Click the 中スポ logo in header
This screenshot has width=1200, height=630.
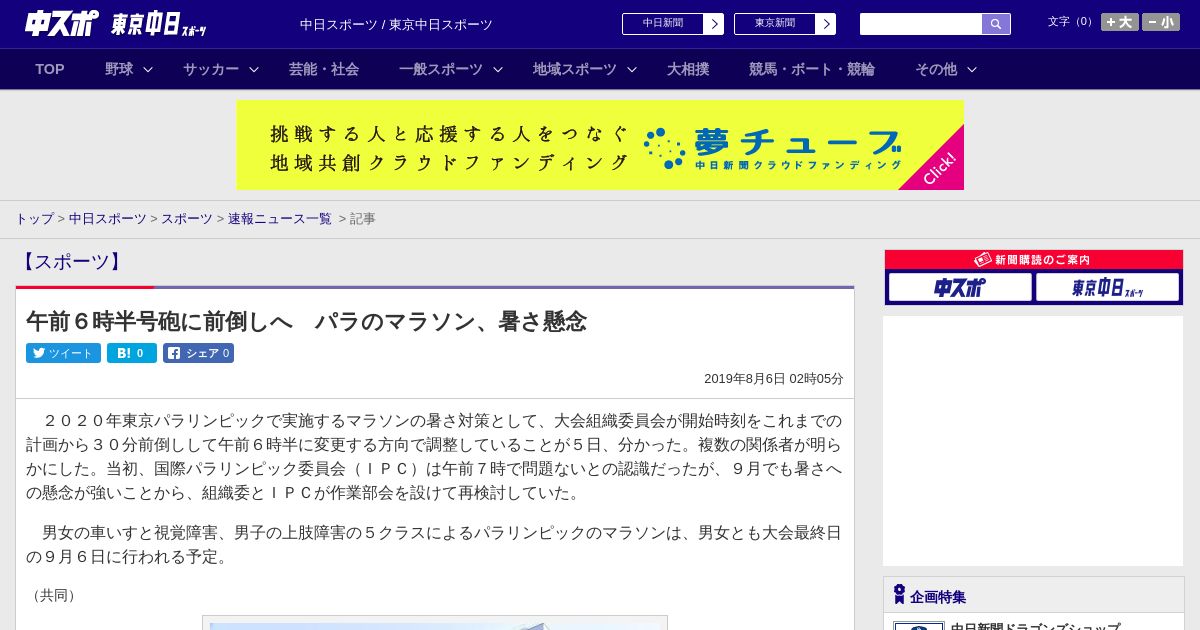point(62,23)
